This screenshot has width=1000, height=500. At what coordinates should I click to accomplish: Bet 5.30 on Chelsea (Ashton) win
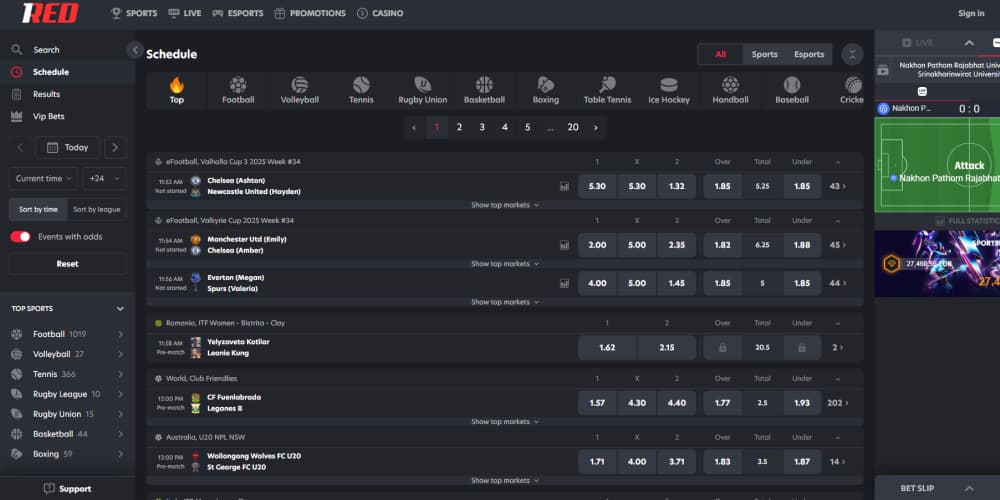pos(597,186)
